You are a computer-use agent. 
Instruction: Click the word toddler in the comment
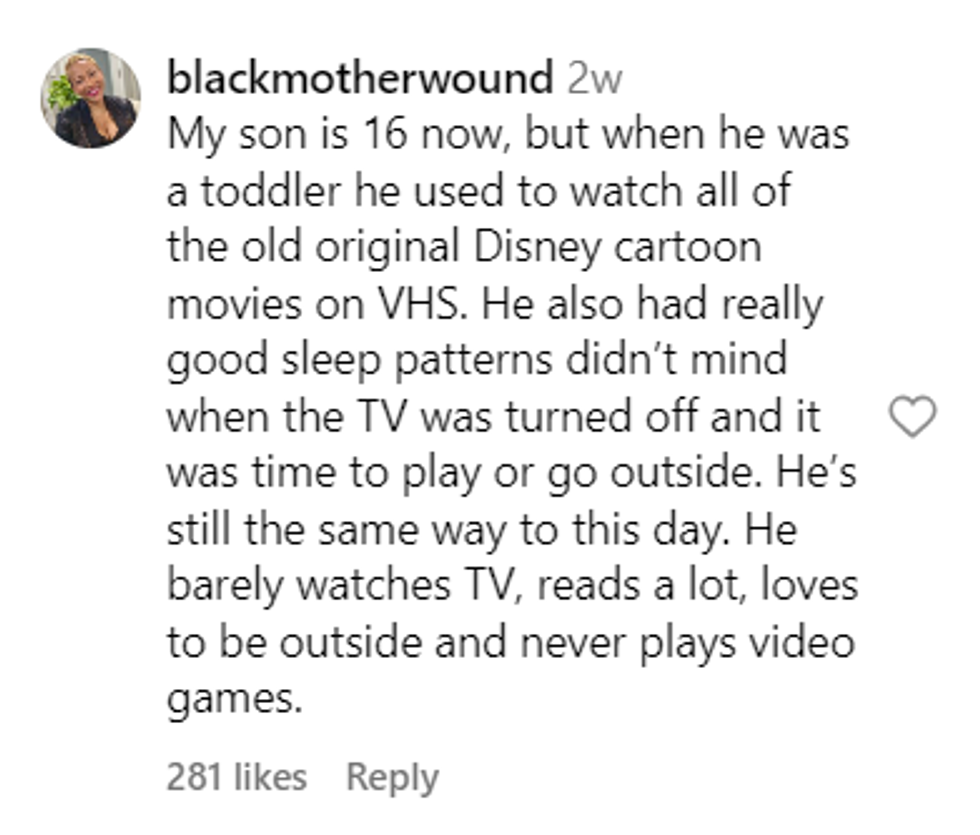[271, 191]
